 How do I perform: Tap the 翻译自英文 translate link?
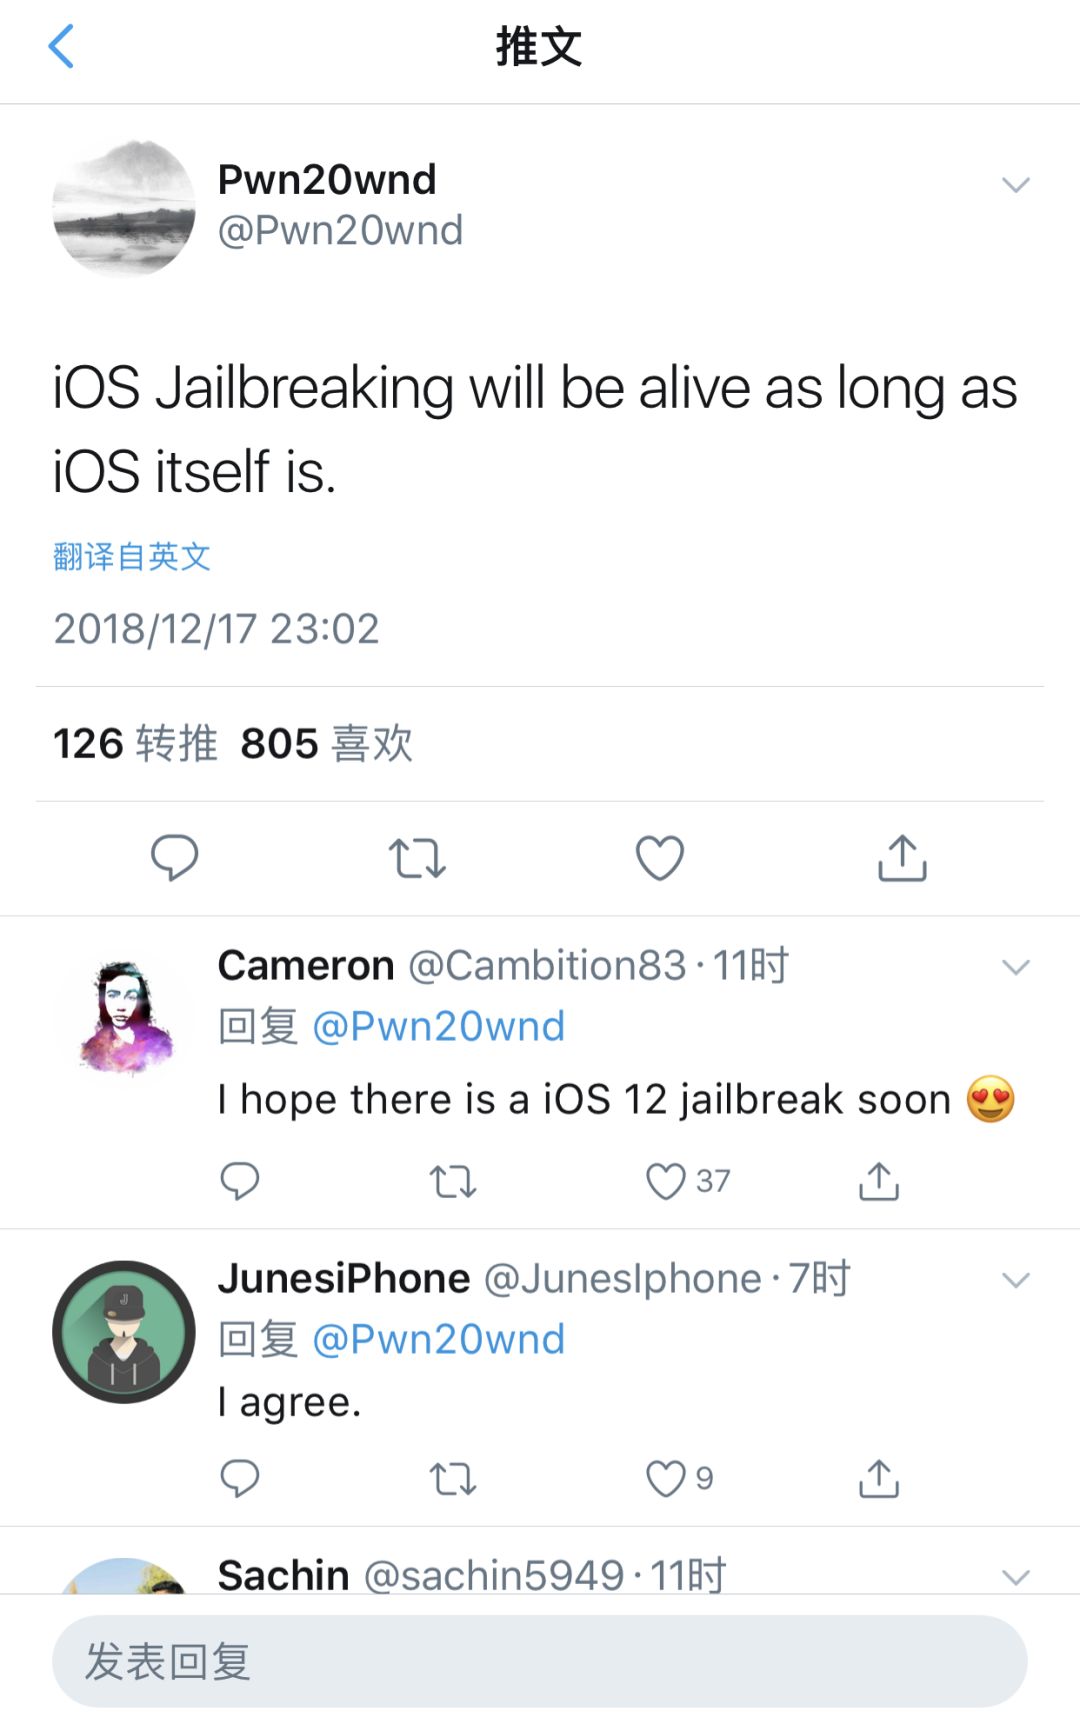132,557
